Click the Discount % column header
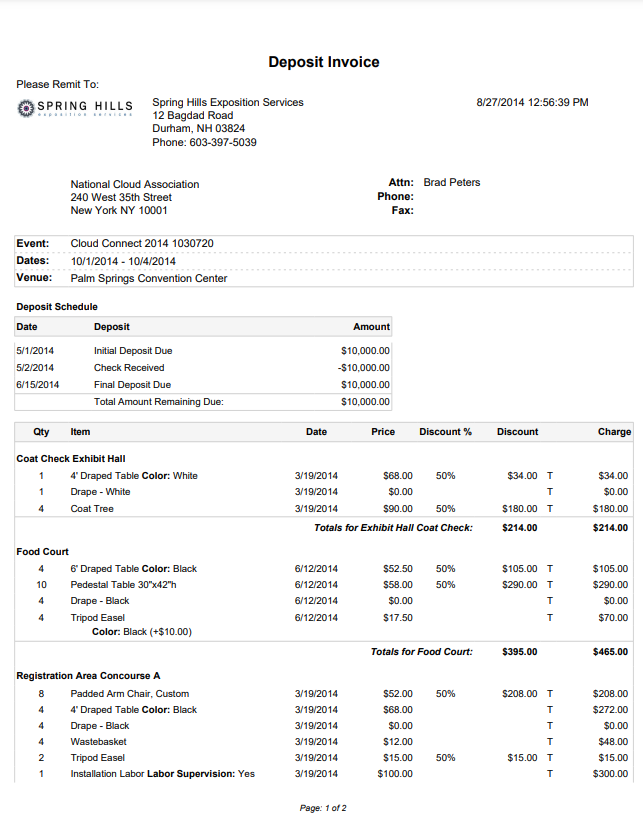This screenshot has height=814, width=643. (445, 432)
